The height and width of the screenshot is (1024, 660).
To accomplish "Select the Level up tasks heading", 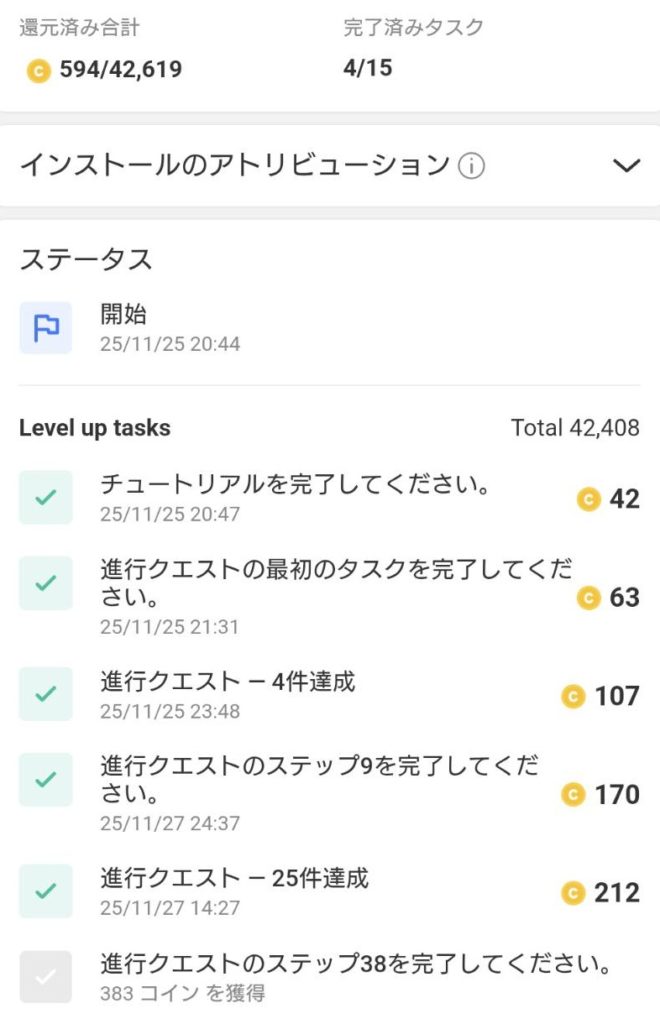I will [x=95, y=428].
